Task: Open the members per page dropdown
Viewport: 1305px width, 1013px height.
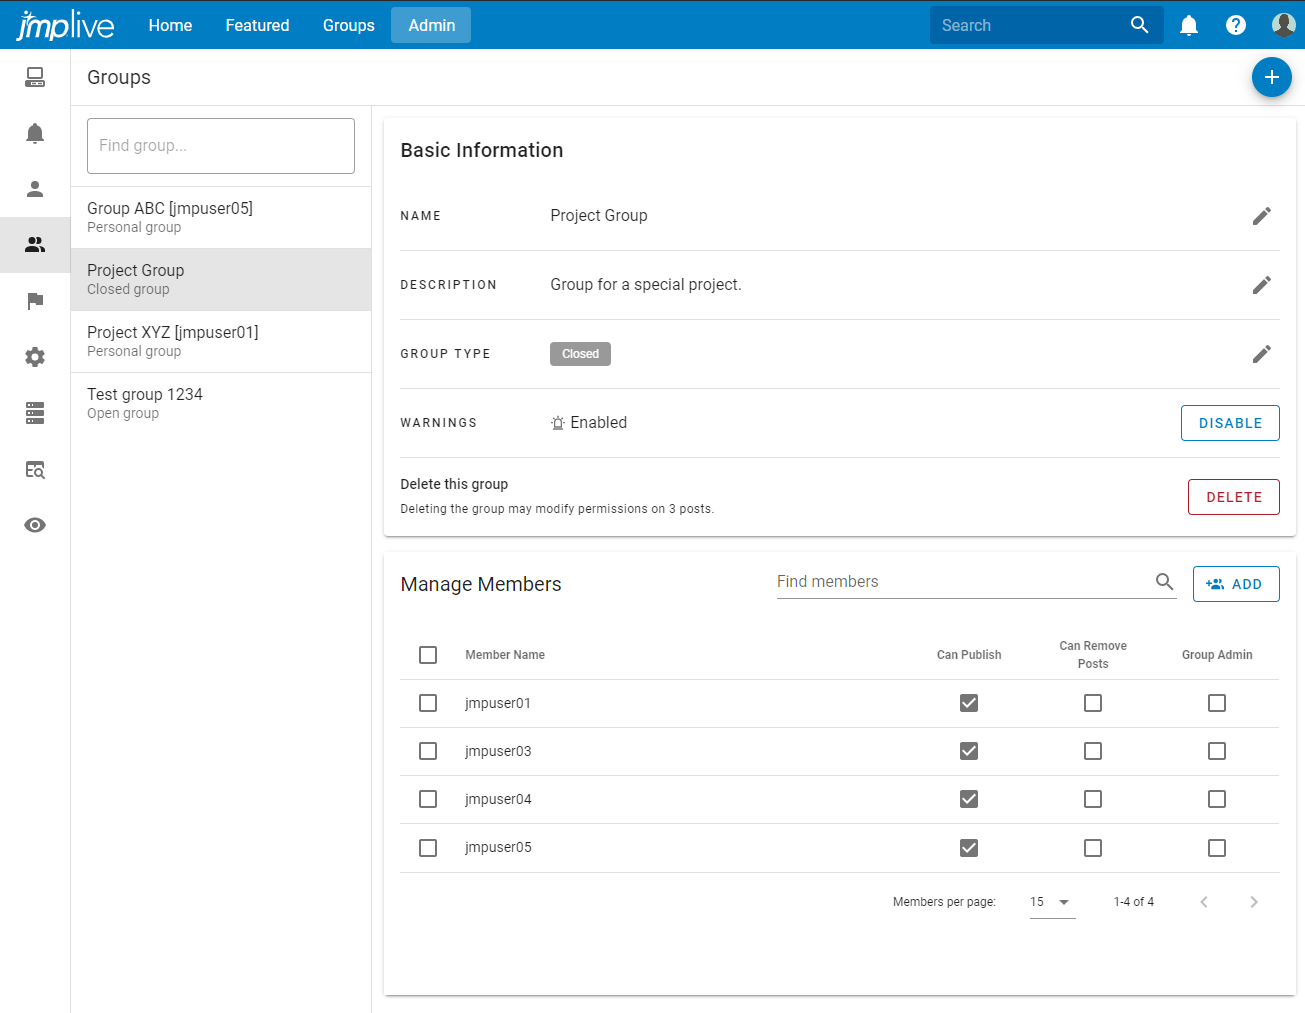Action: 1052,901
